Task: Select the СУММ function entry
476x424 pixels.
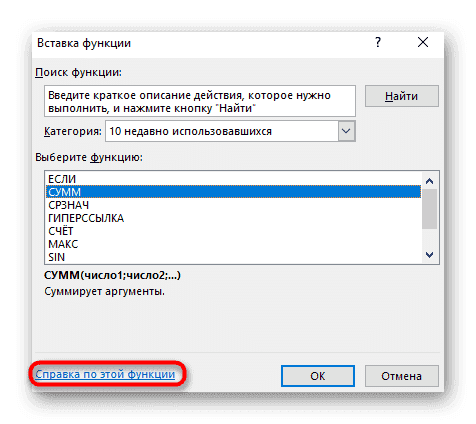Action: [233, 192]
